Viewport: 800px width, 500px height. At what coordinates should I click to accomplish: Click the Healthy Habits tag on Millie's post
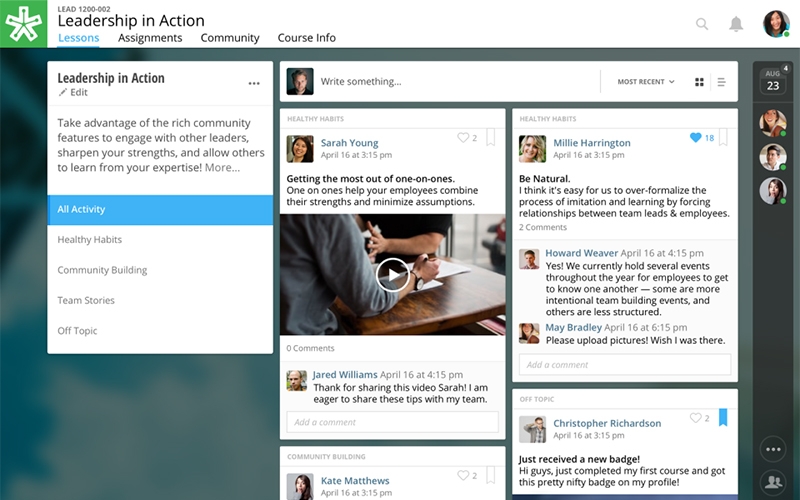[x=548, y=119]
